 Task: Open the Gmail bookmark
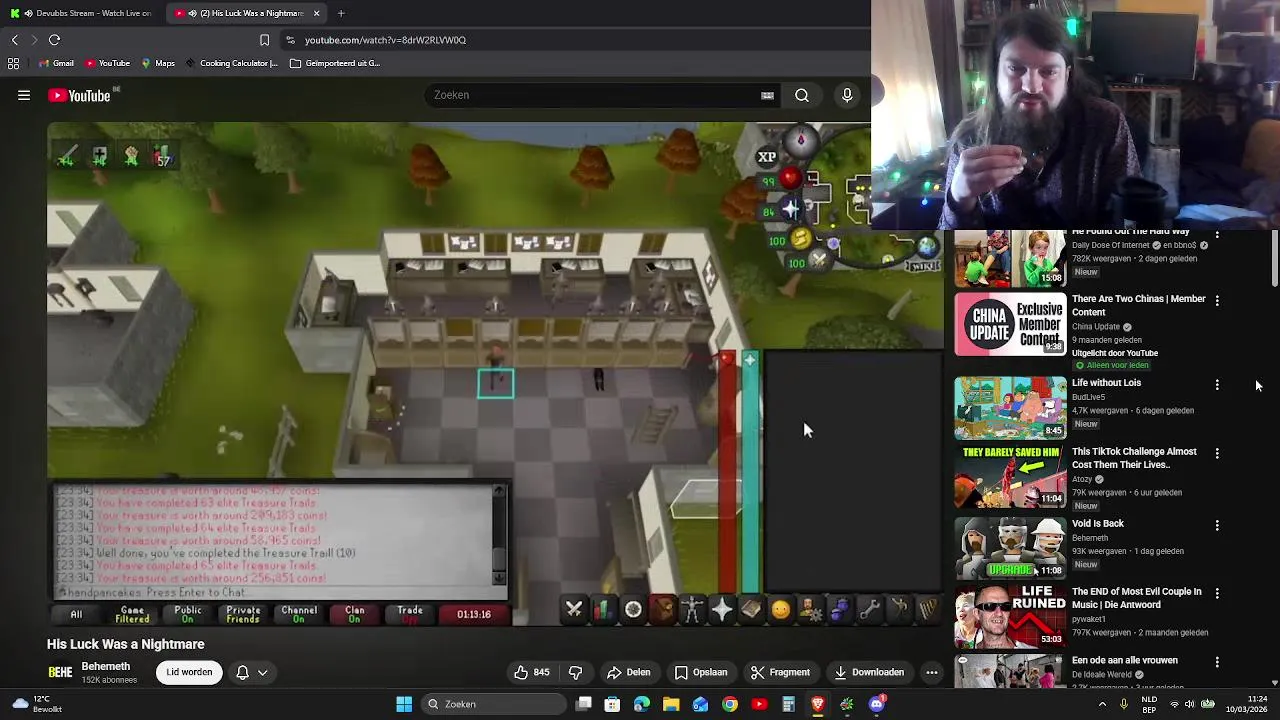coord(56,63)
